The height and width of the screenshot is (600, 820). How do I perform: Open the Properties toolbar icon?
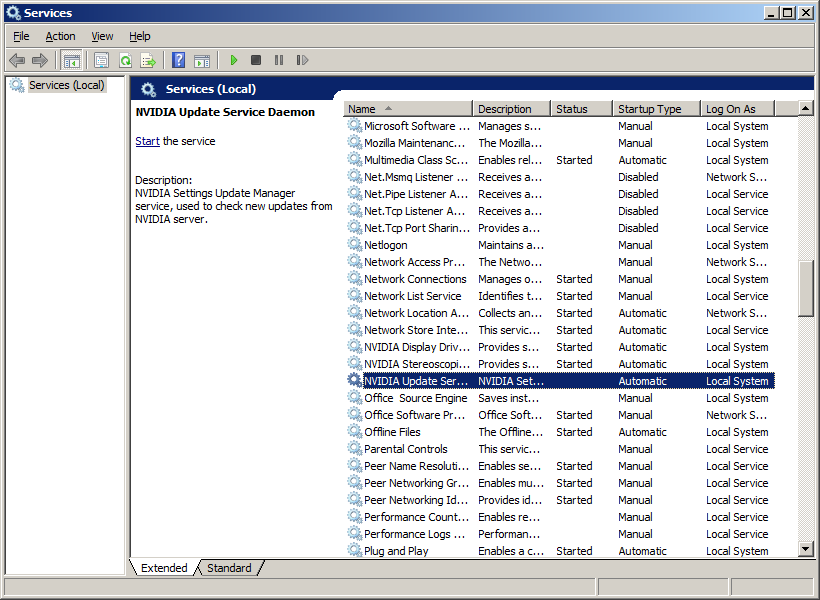[x=101, y=61]
